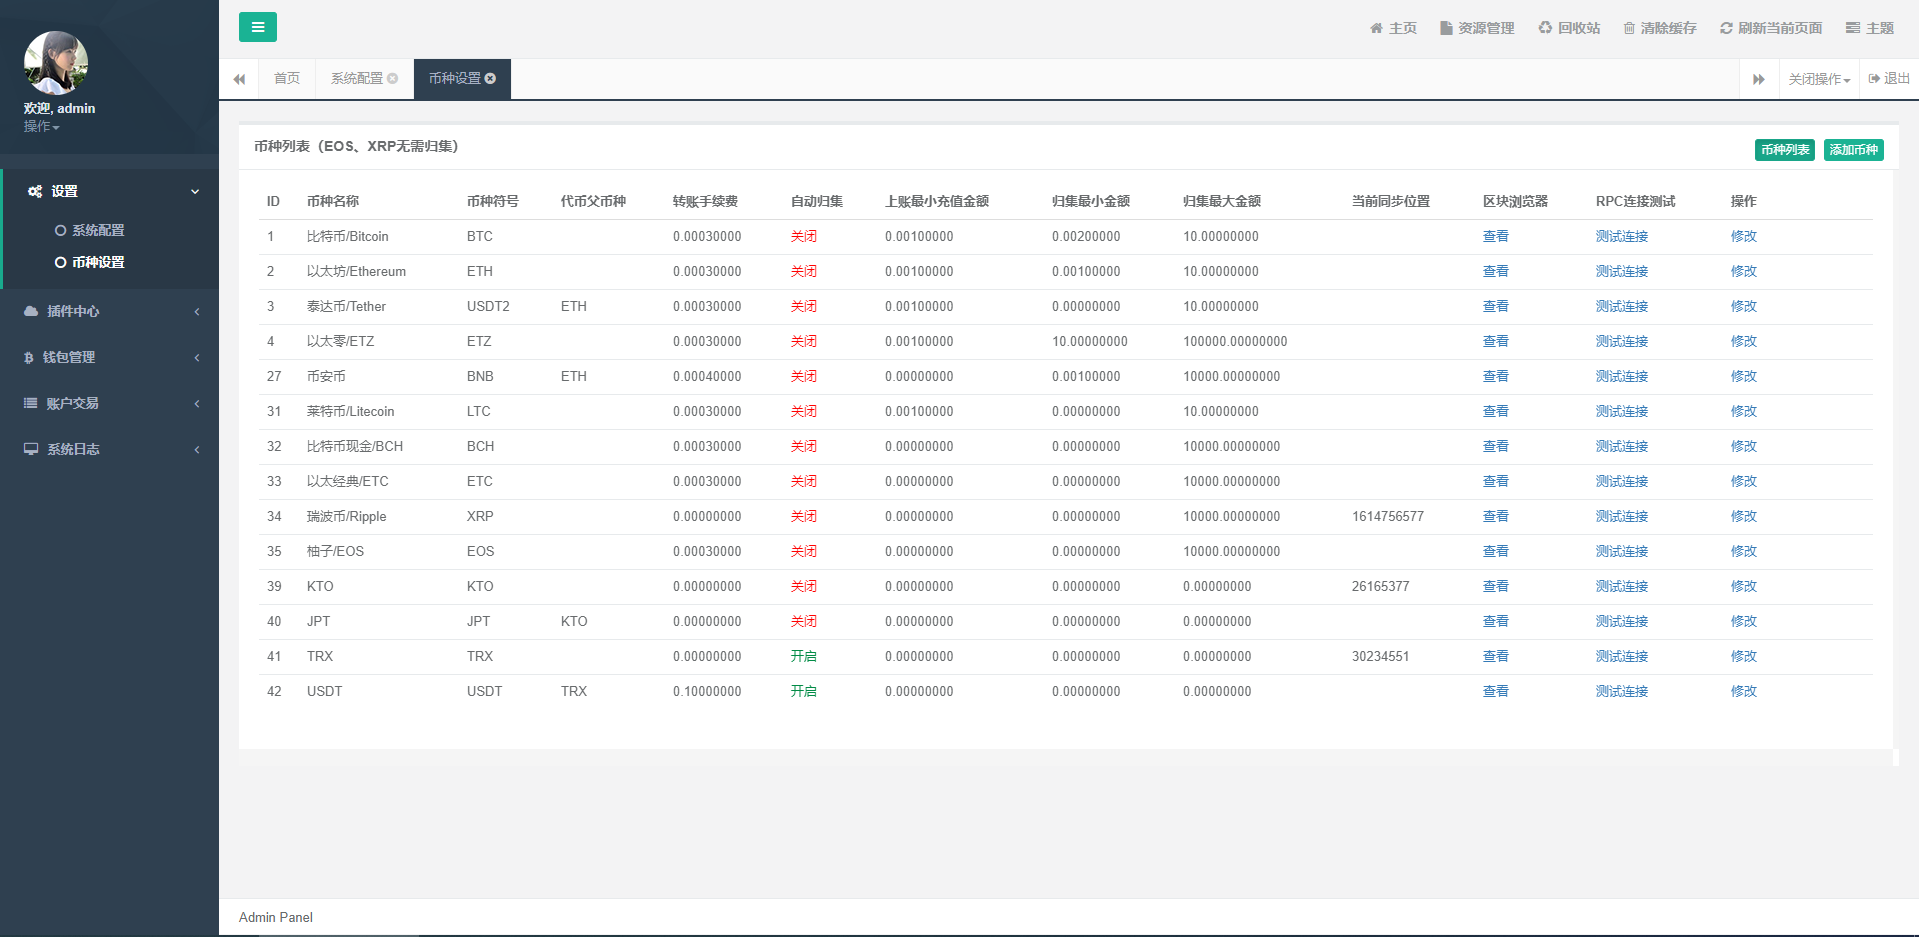The image size is (1919, 937).
Task: Click the admin avatar picture
Action: 56,63
